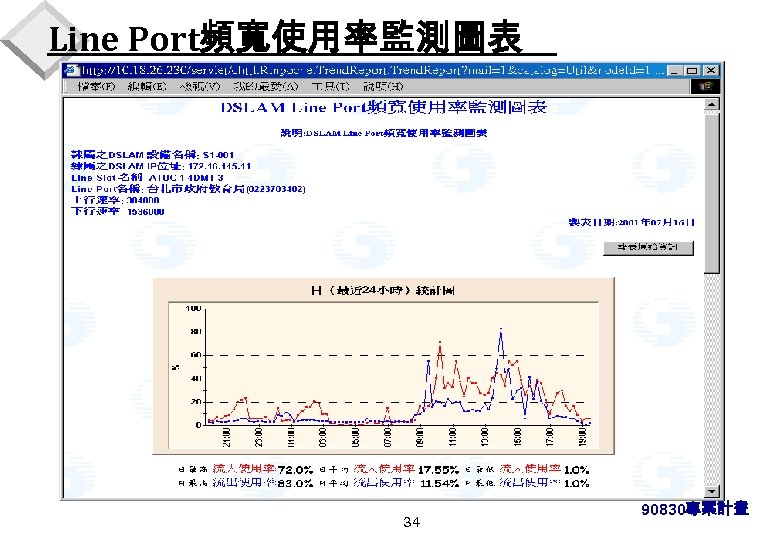Click the slide title Line Port頻寬使用率監測圖表
This screenshot has height=540, width=780.
pos(286,37)
